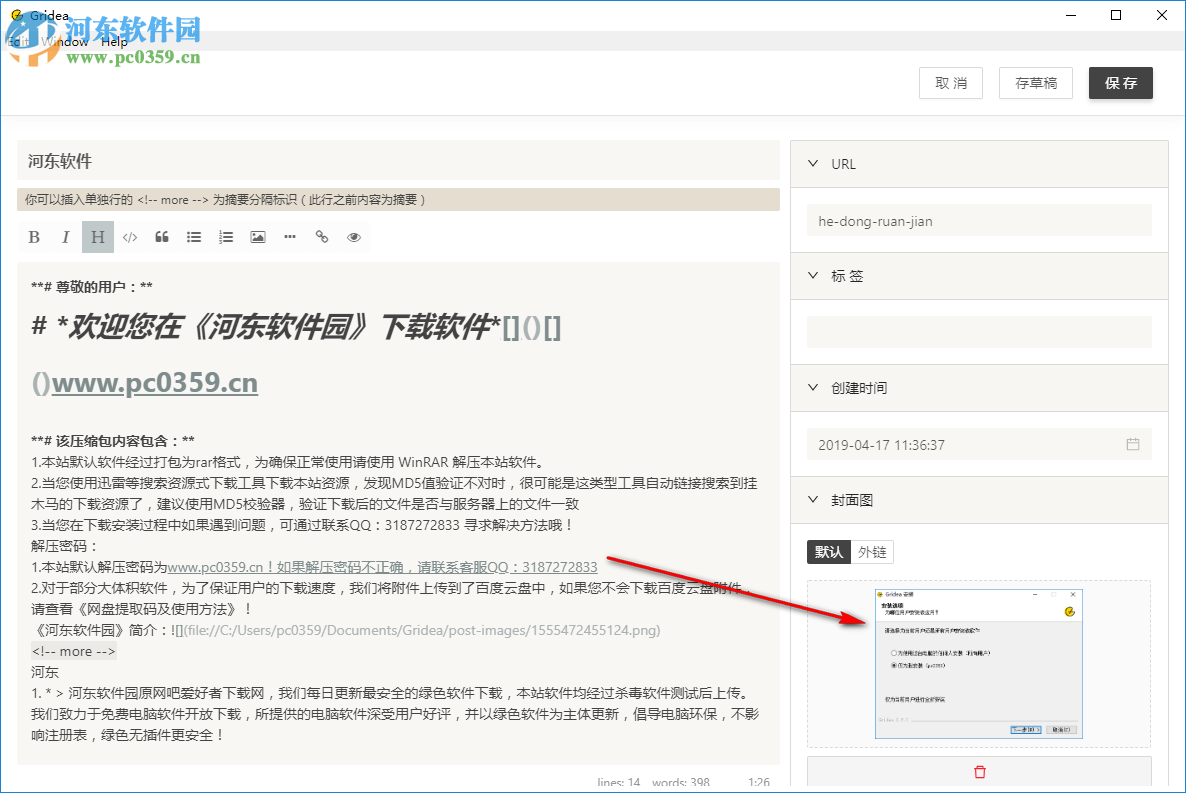
Task: Click the 该压缩包内容包含 line
Action: click(x=113, y=440)
